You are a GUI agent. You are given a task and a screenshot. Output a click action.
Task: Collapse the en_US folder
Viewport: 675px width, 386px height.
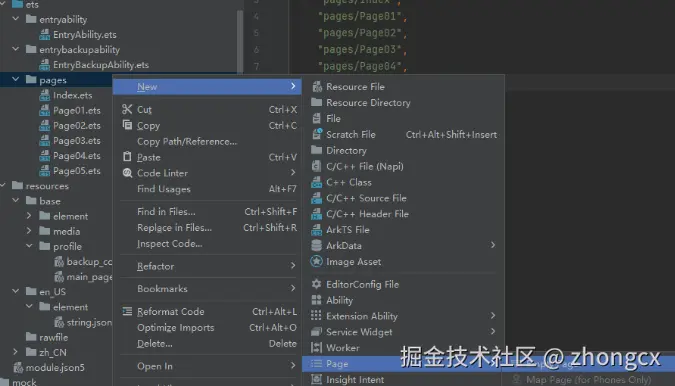pos(16,291)
